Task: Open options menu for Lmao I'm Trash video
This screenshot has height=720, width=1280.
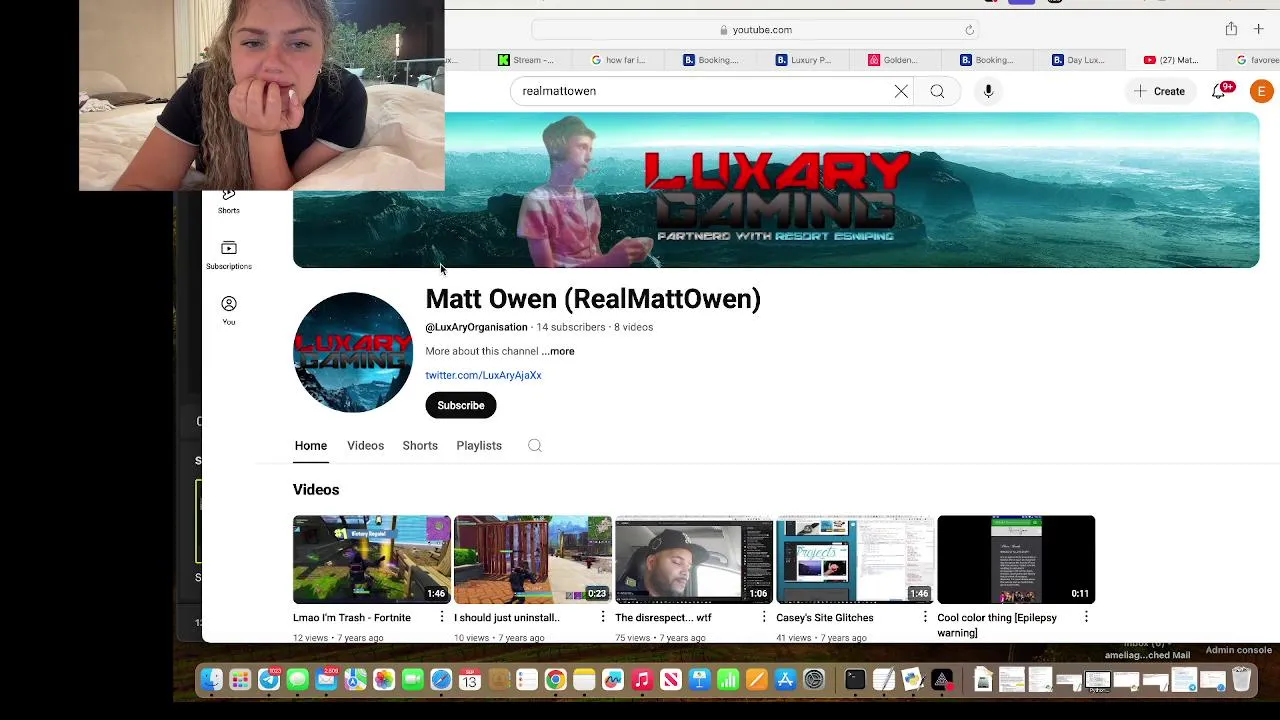Action: tap(442, 618)
